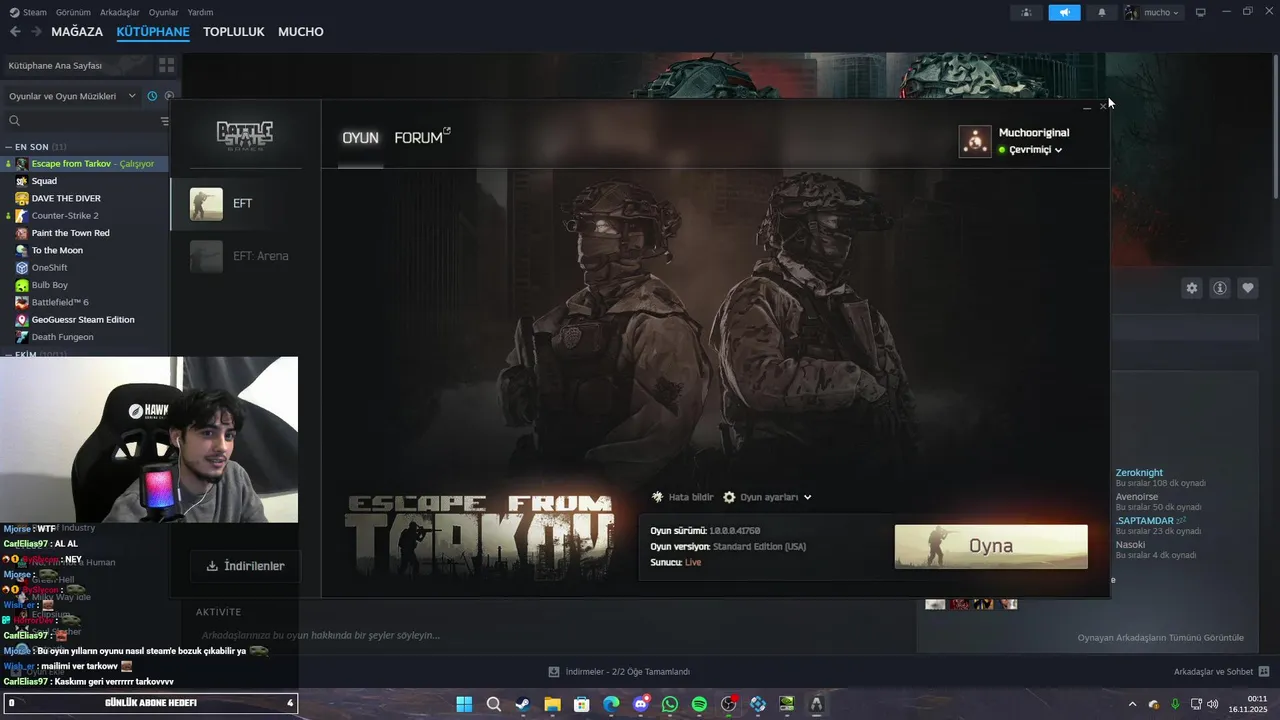Open Microsoft Edge from the taskbar

[611, 704]
